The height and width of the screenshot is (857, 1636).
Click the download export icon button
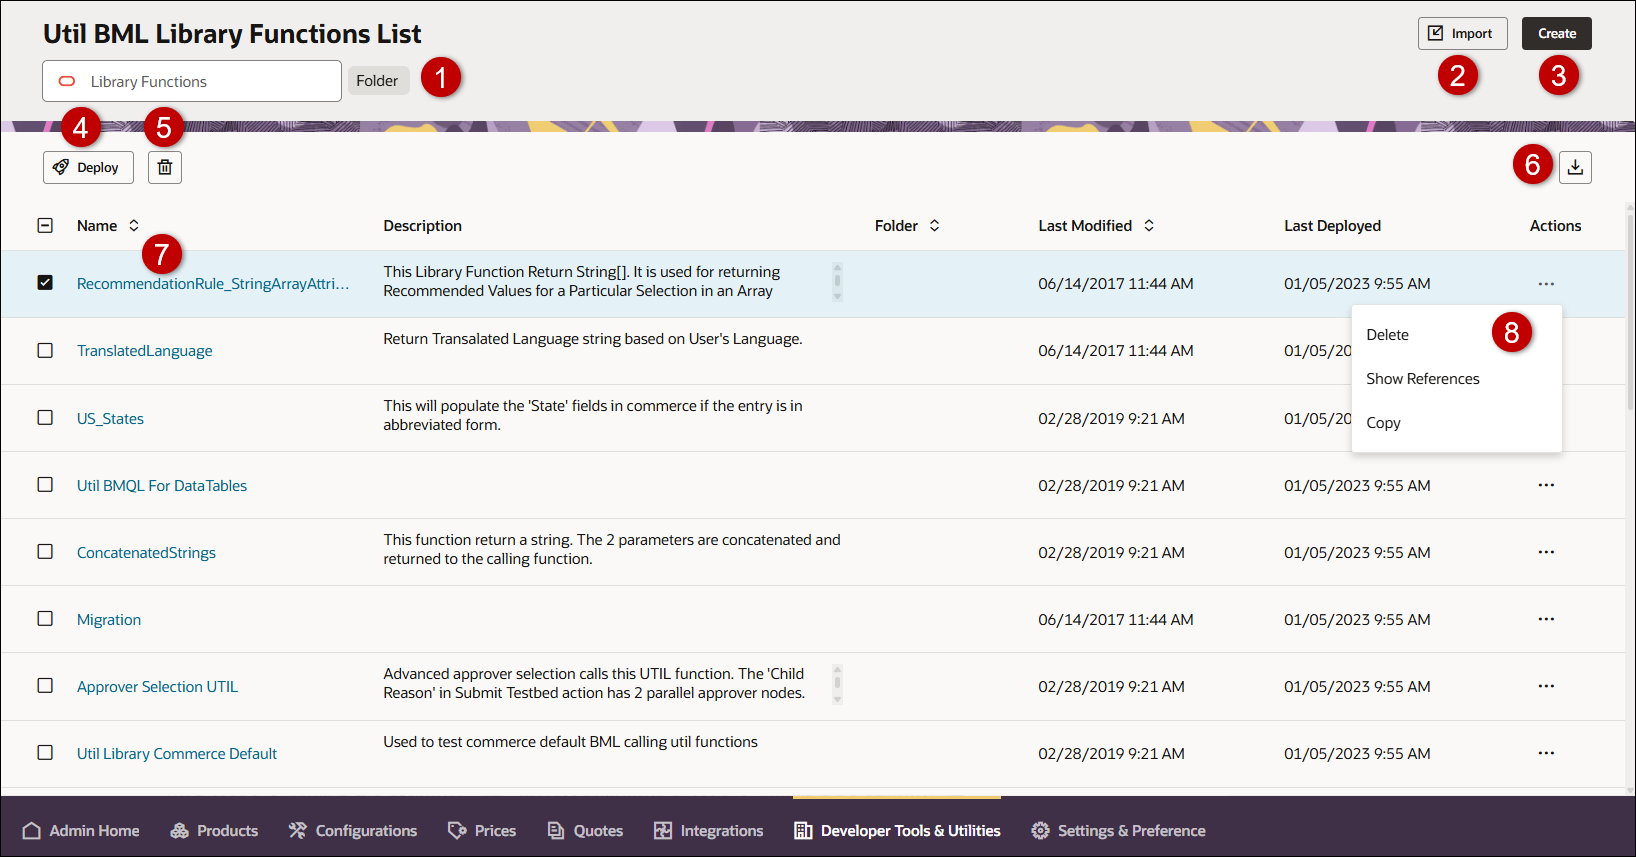click(1575, 167)
